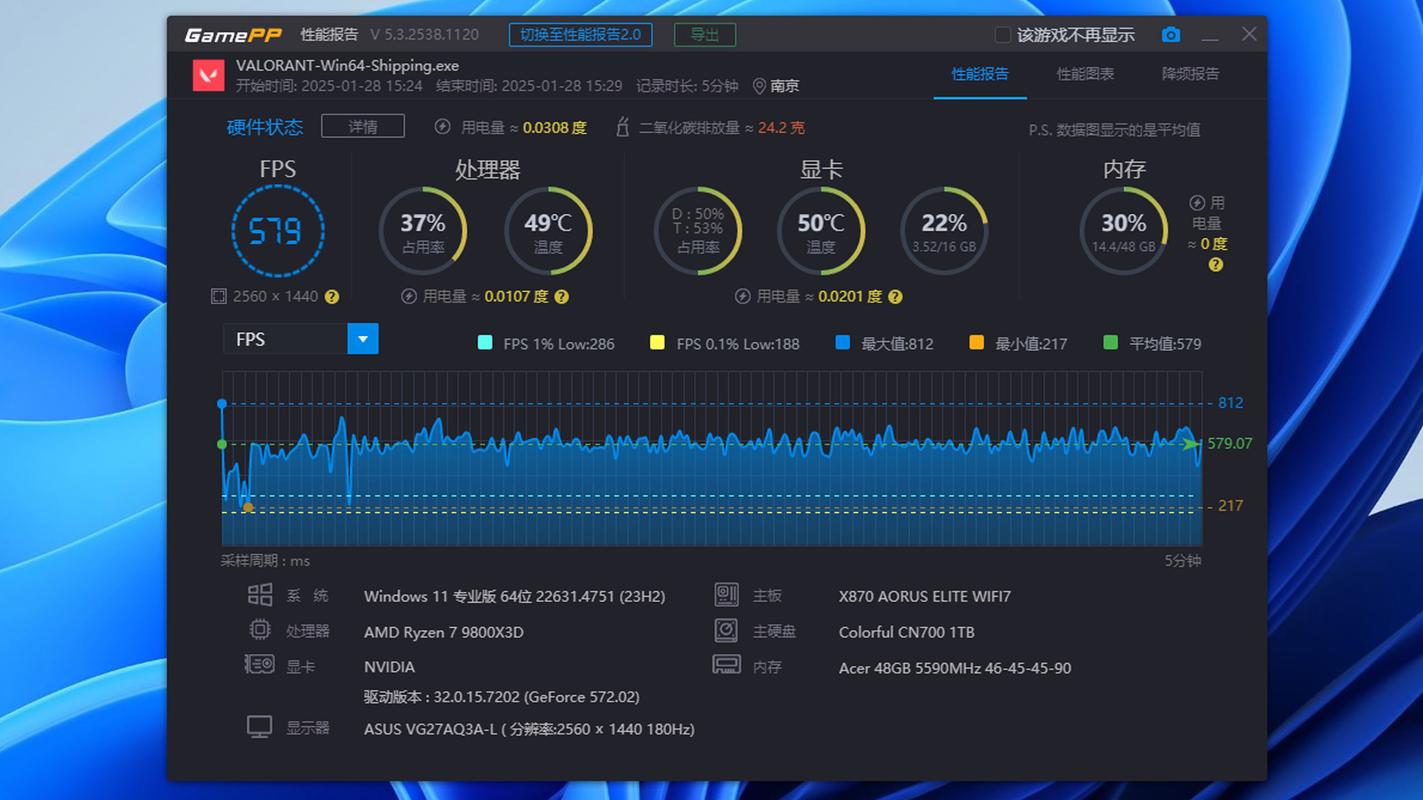Click the CO2 emission bottle icon
This screenshot has width=1423, height=800.
pos(622,127)
